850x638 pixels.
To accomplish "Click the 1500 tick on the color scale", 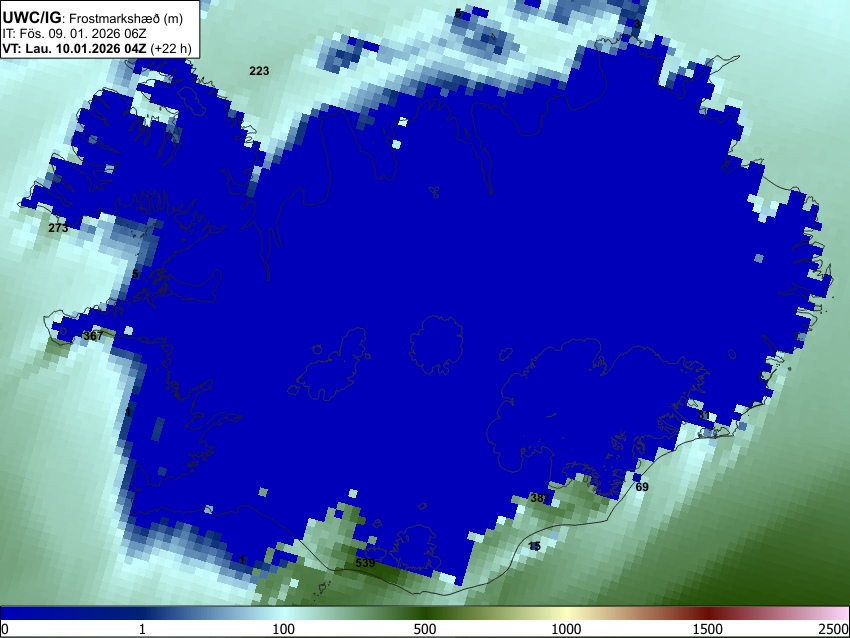I will click(x=707, y=629).
